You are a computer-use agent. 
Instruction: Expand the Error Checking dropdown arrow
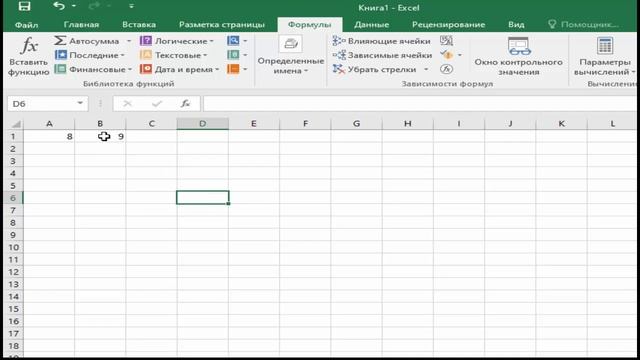click(460, 55)
